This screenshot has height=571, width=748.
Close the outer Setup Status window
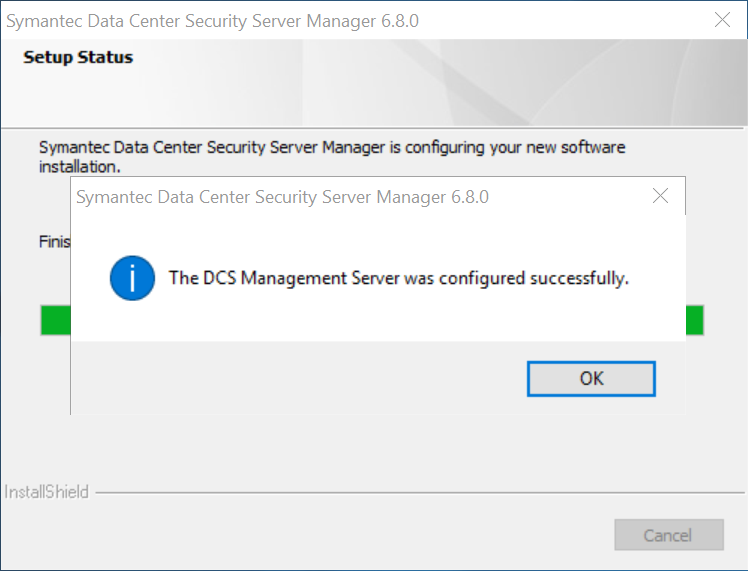pyautogui.click(x=722, y=19)
